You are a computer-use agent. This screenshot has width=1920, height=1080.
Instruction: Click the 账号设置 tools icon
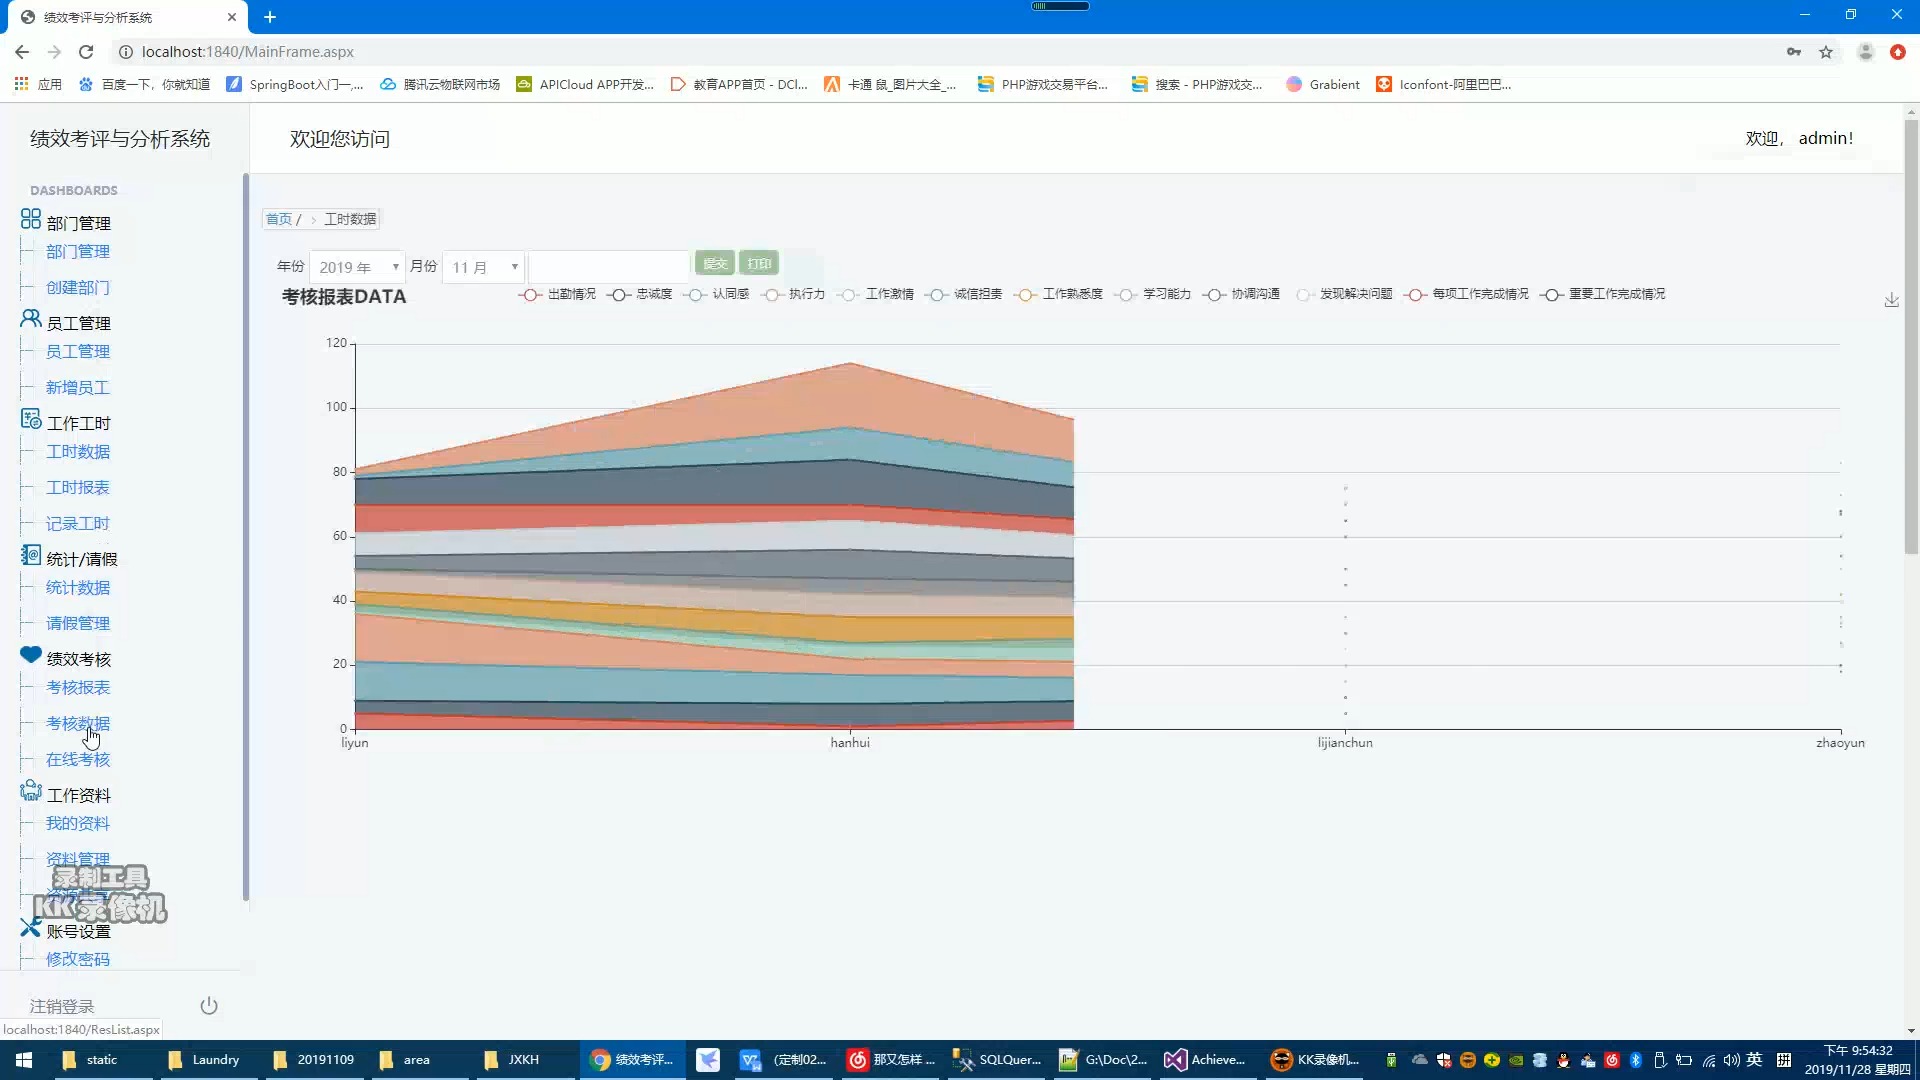click(x=30, y=927)
